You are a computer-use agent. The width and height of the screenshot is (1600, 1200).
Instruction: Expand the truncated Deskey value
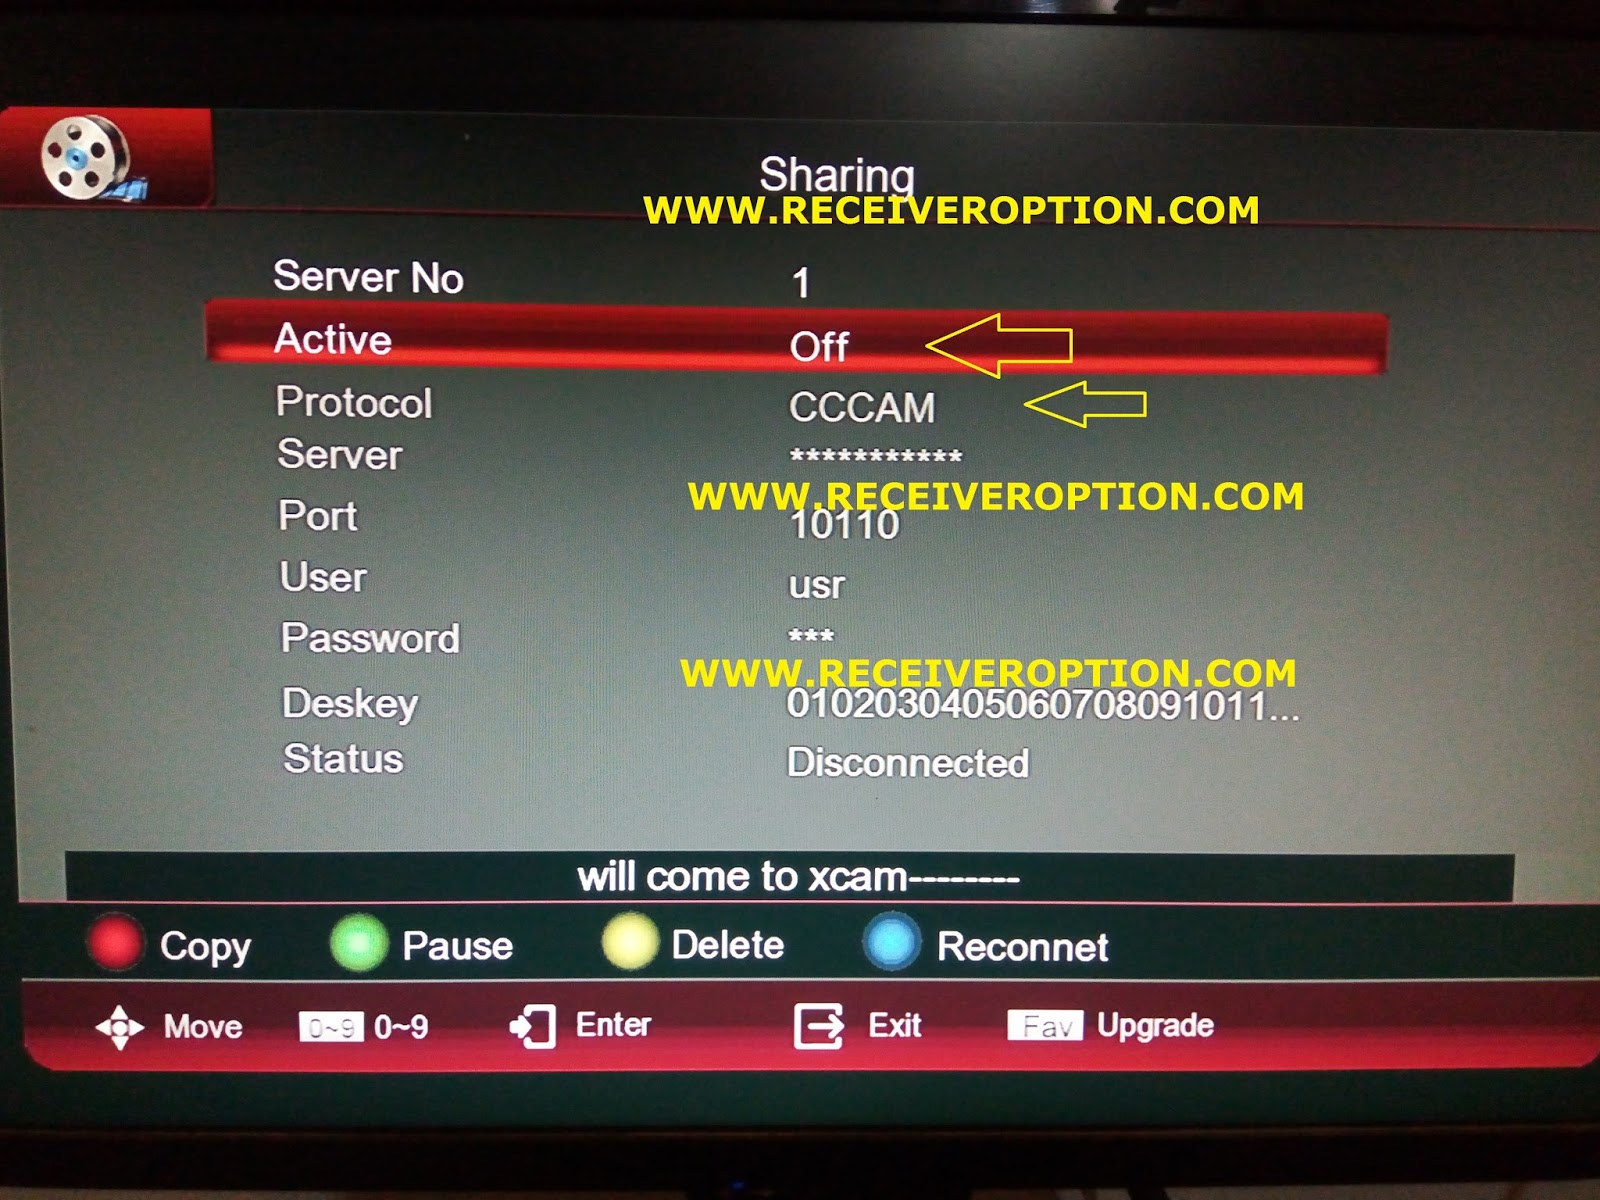pyautogui.click(x=1040, y=707)
